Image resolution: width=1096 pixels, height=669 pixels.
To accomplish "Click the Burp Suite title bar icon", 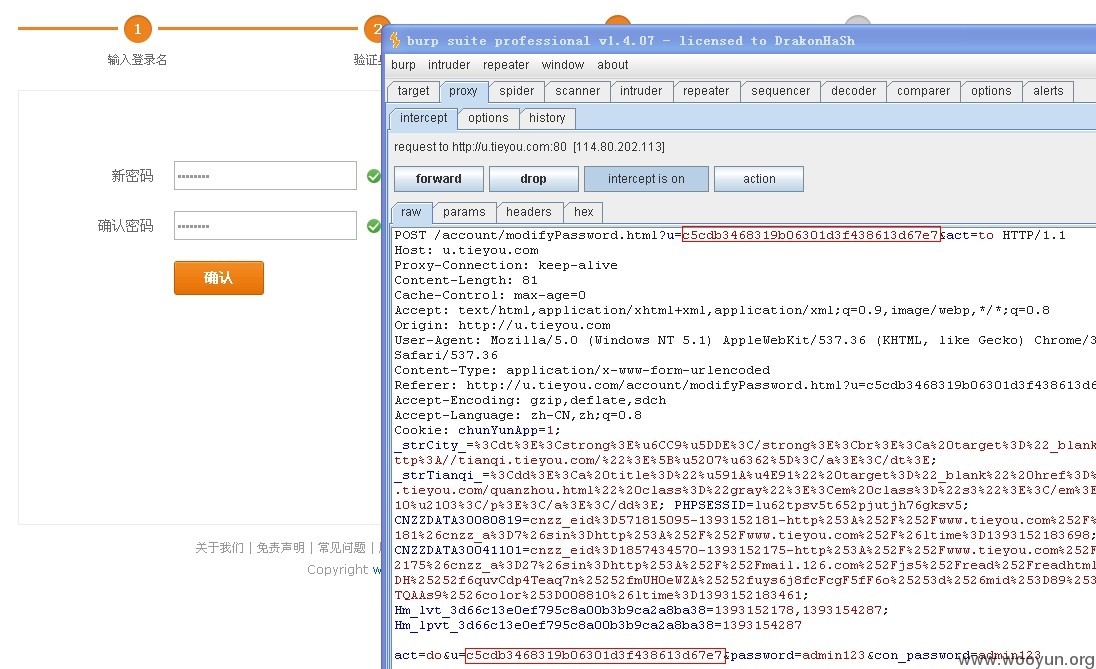I will [395, 41].
